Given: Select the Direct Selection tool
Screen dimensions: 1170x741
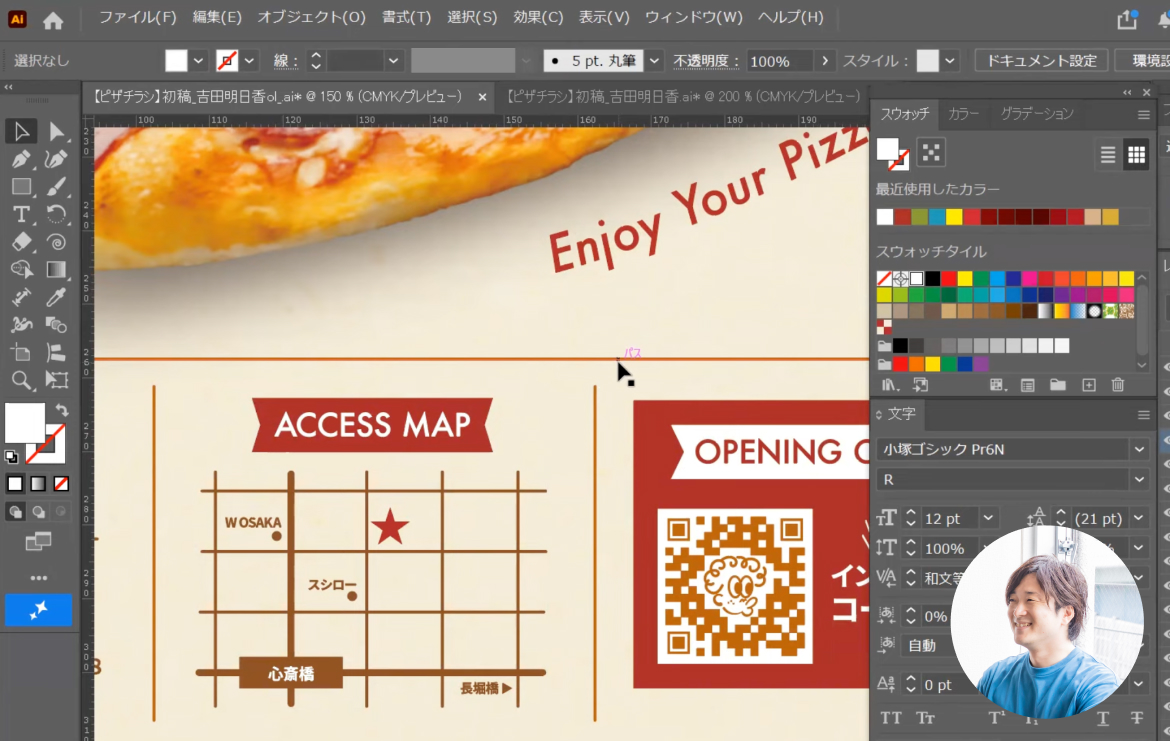Looking at the screenshot, I should [56, 131].
